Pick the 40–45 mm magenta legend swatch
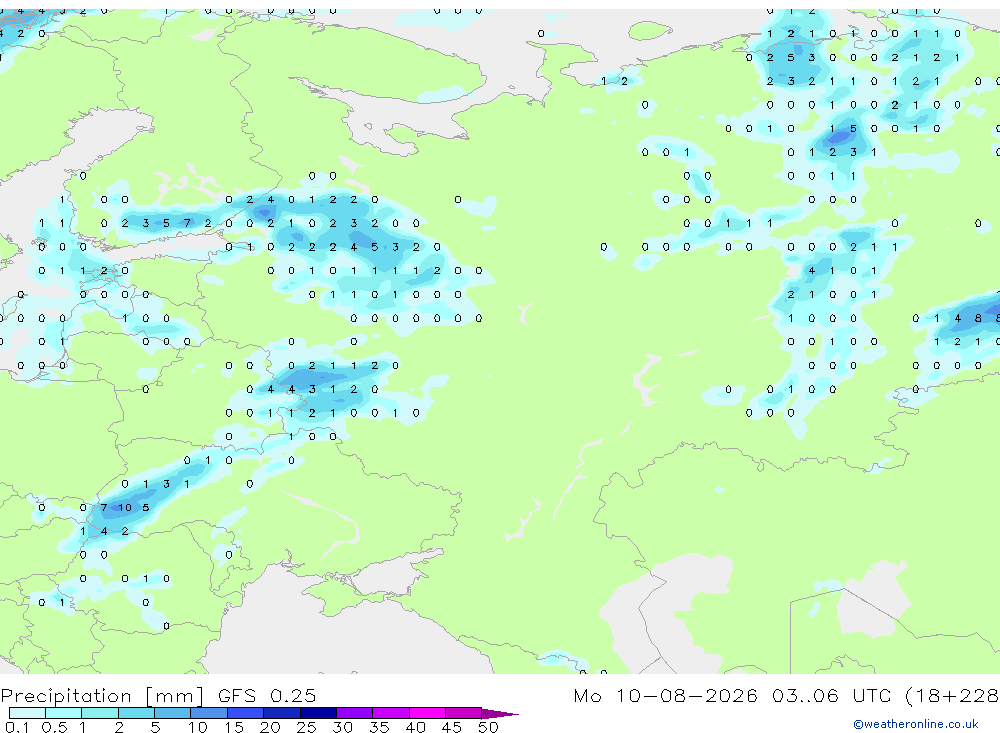The height and width of the screenshot is (733, 1000). pos(427,713)
